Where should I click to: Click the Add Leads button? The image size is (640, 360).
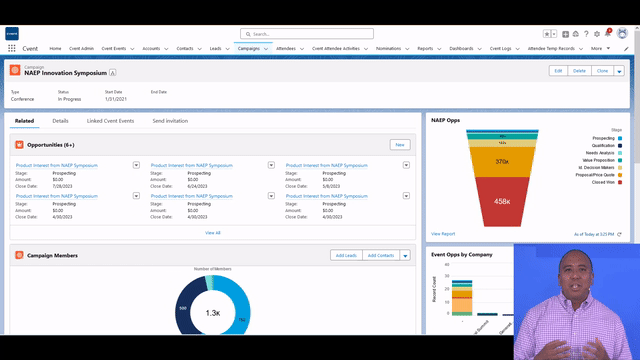tap(346, 256)
